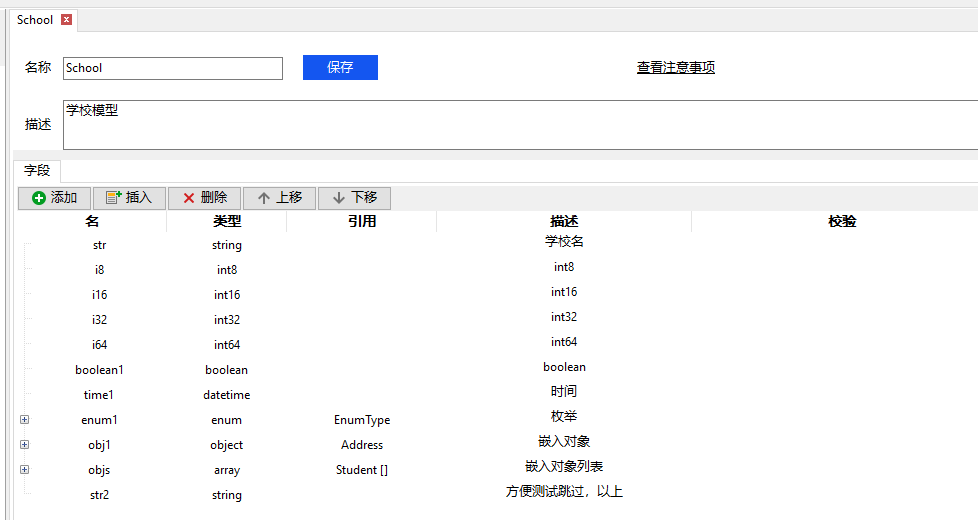Save the model with 保存 button
The height and width of the screenshot is (520, 978).
coord(341,67)
